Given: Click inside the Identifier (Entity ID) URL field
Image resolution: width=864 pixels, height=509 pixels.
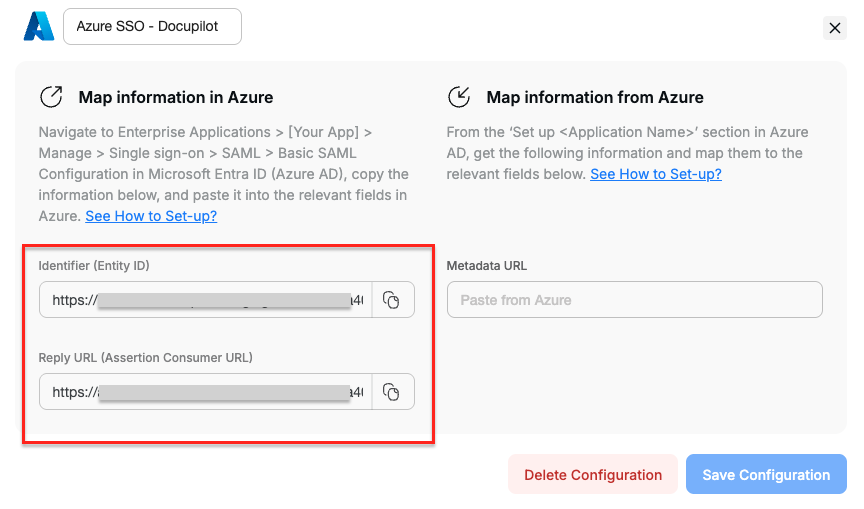Looking at the screenshot, I should click(x=205, y=300).
